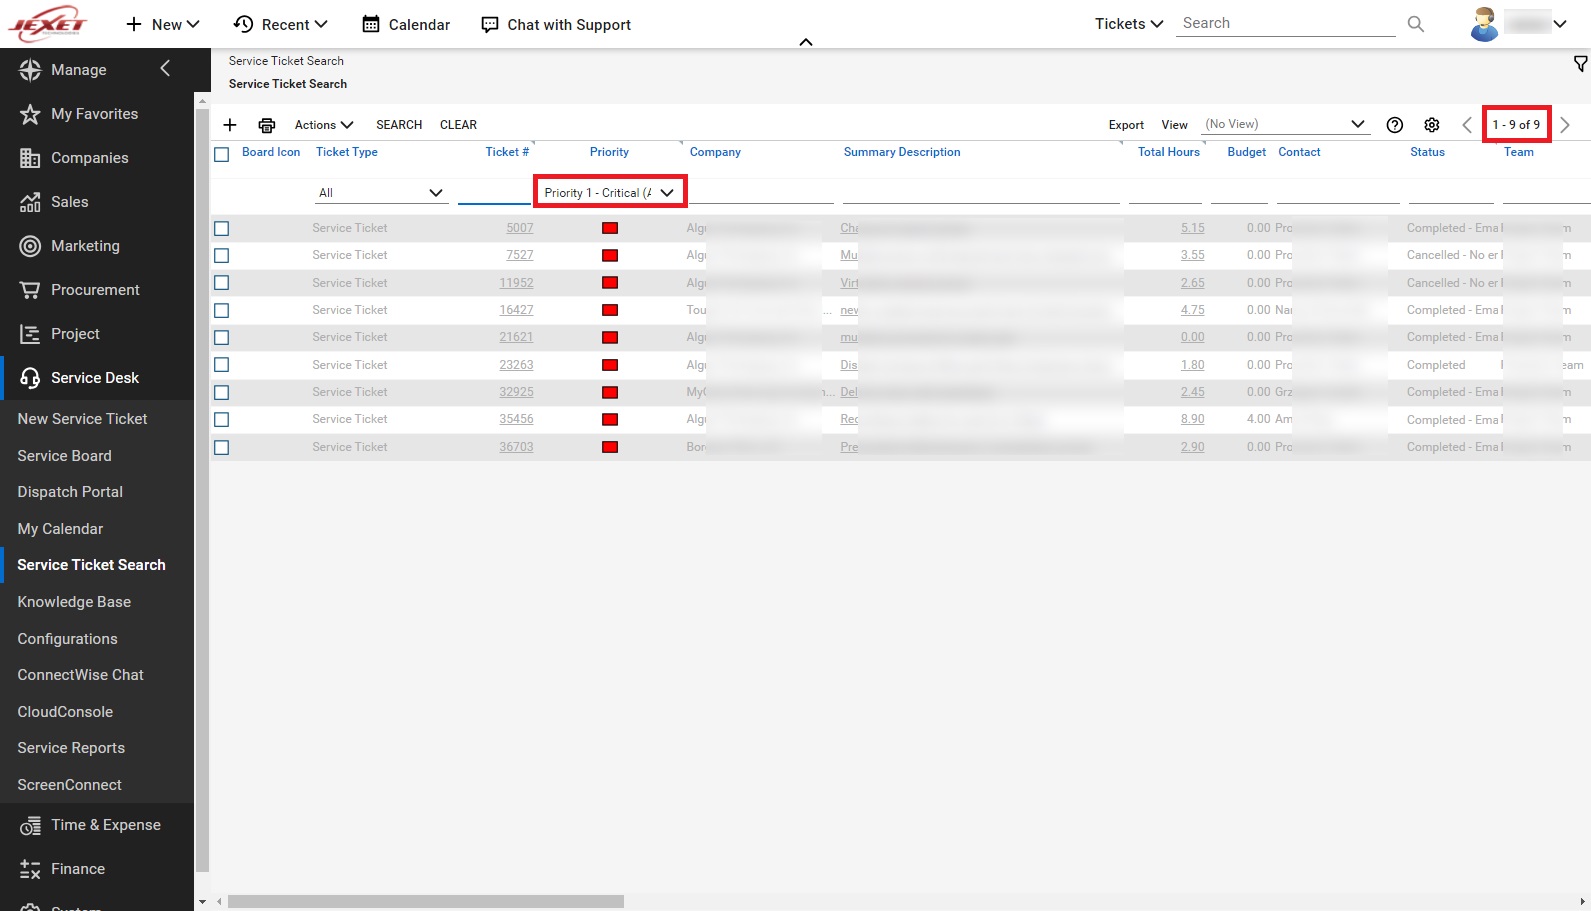Open the View selection dropdown
Image resolution: width=1591 pixels, height=911 pixels.
pyautogui.click(x=1284, y=125)
